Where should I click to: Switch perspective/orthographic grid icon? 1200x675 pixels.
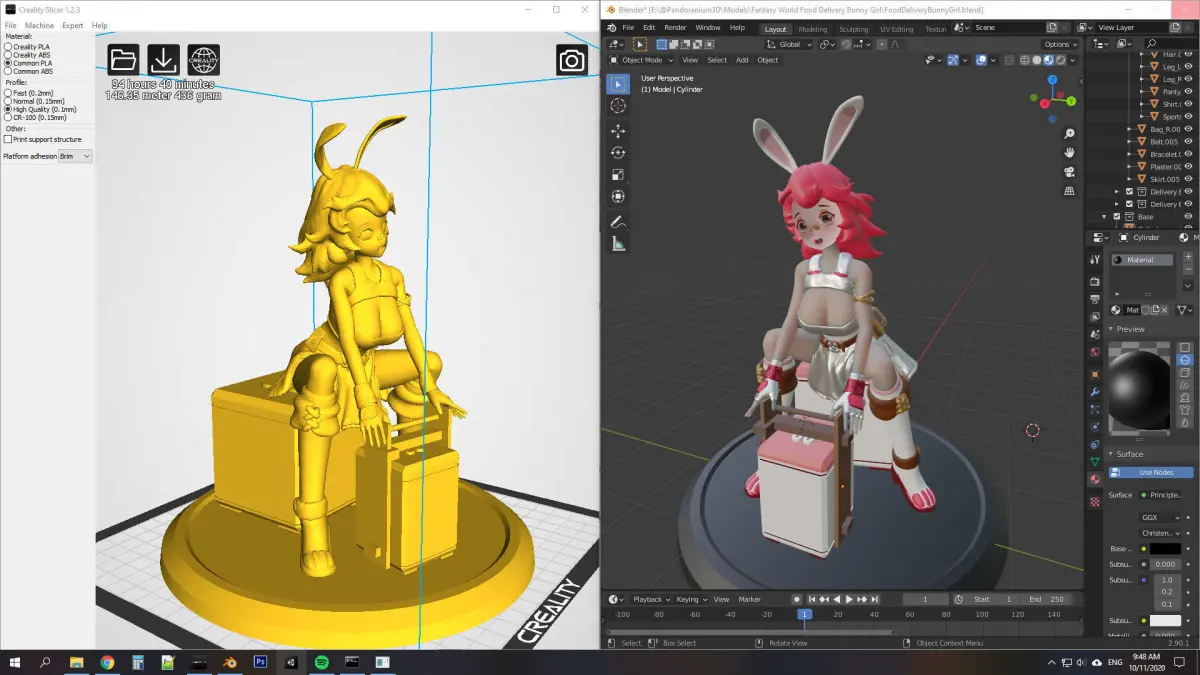pyautogui.click(x=1069, y=191)
